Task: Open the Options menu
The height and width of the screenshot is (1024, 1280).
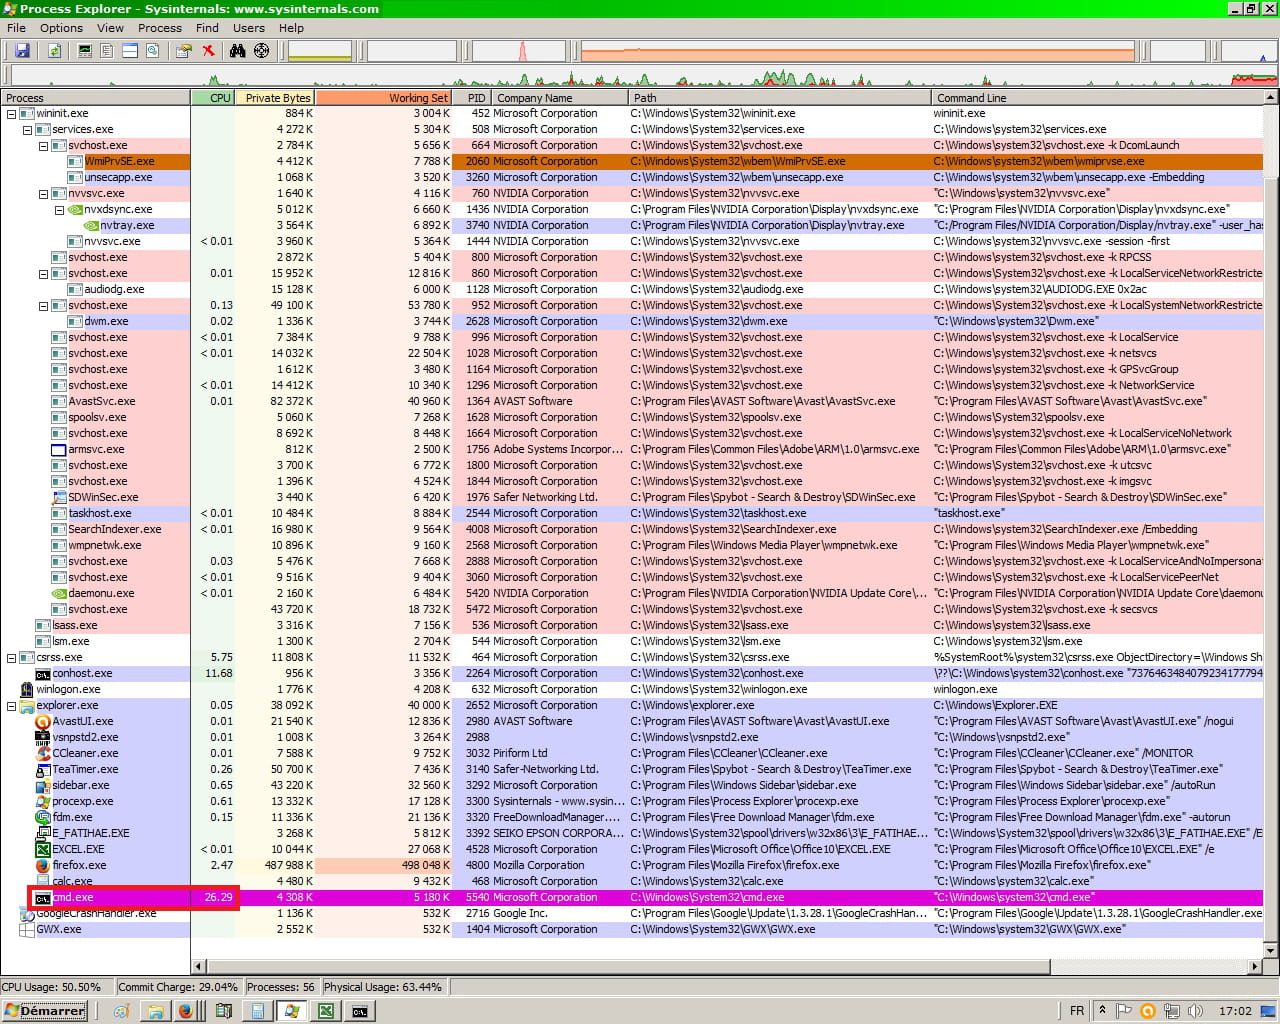Action: pyautogui.click(x=61, y=28)
